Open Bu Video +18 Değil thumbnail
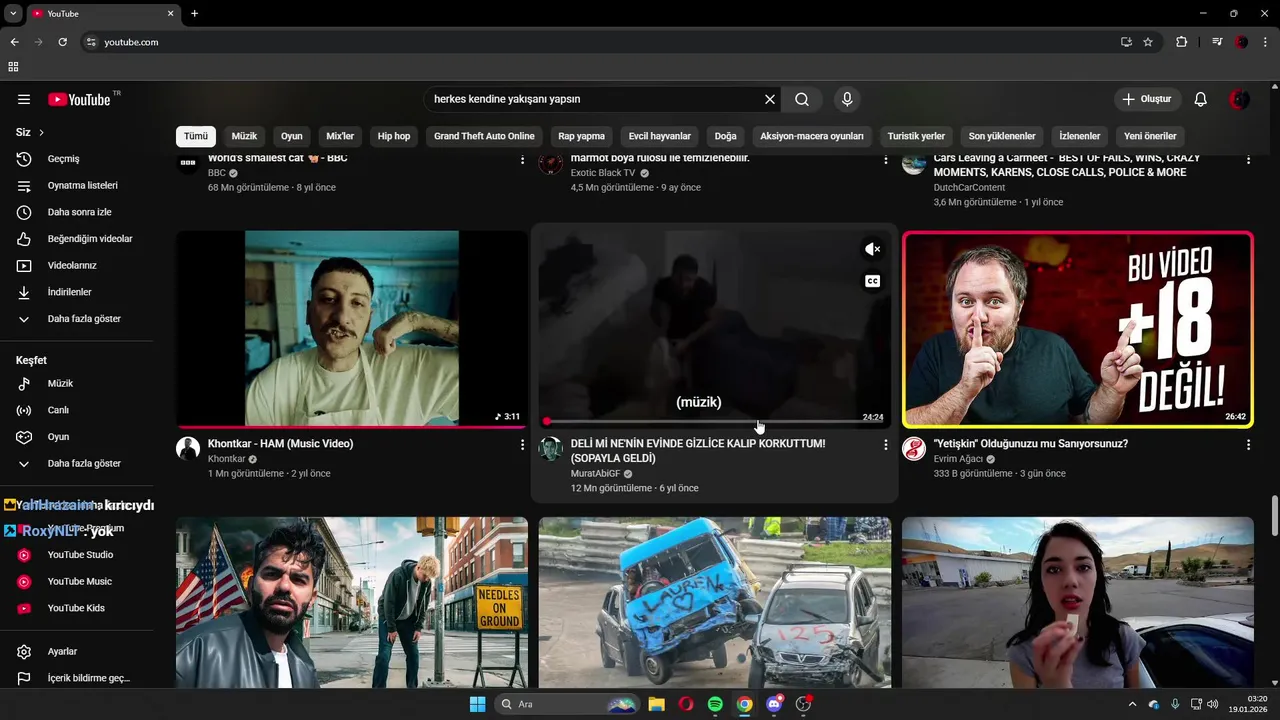This screenshot has width=1280, height=720. point(1078,329)
